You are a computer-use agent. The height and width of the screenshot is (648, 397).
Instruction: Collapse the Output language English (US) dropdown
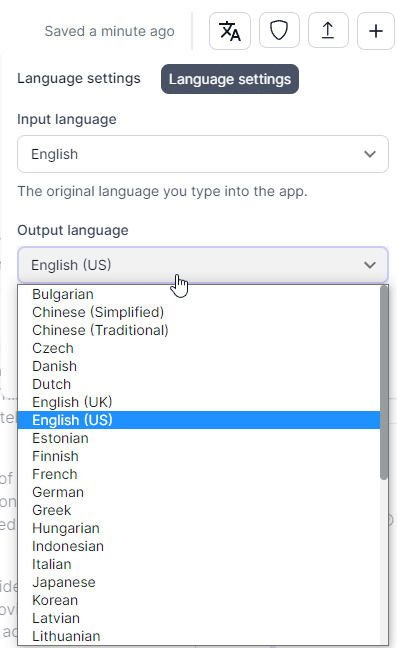203,265
